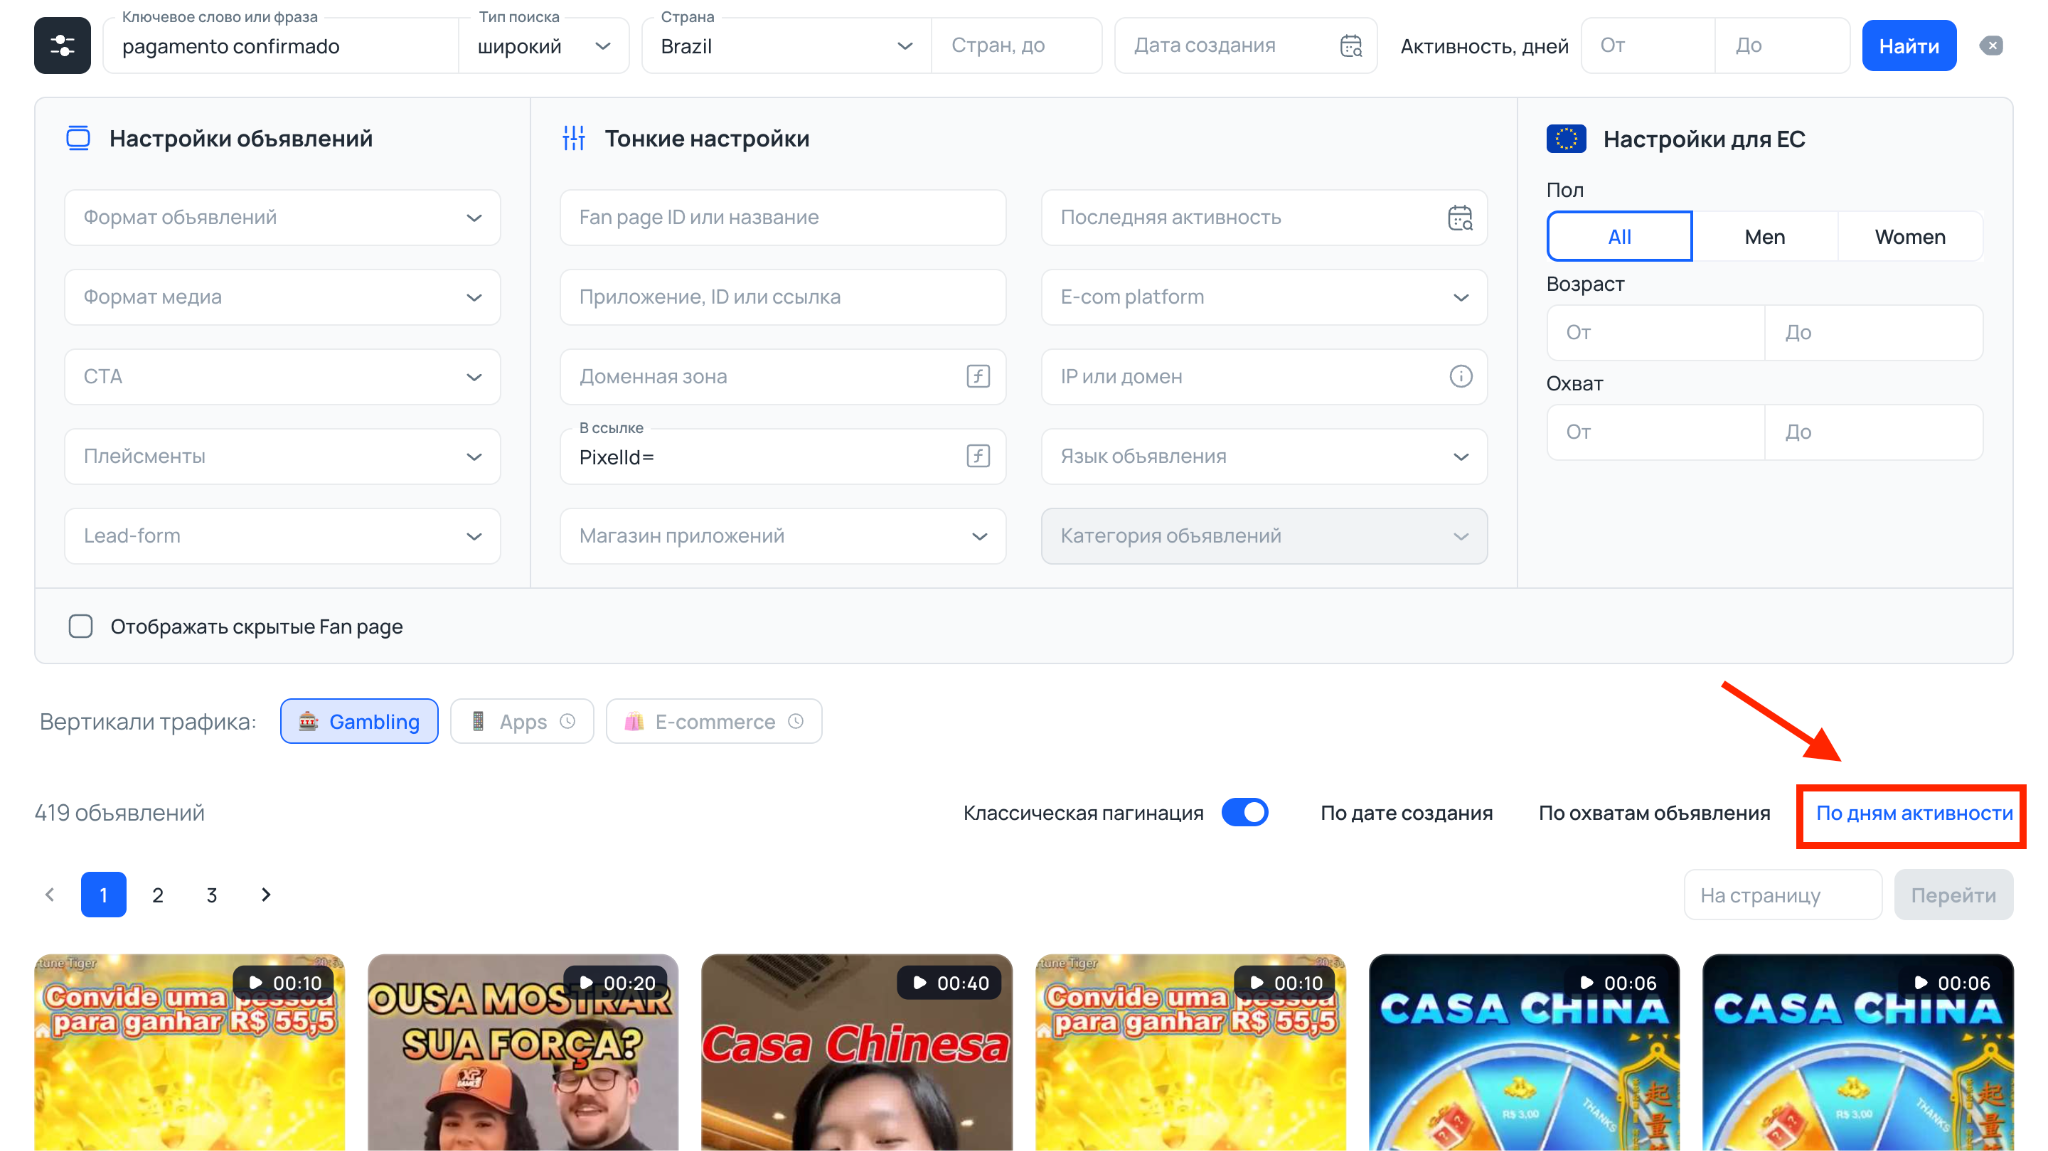Select the Gambling traffic vertical
Image resolution: width=2048 pixels, height=1151 pixels.
click(x=359, y=722)
